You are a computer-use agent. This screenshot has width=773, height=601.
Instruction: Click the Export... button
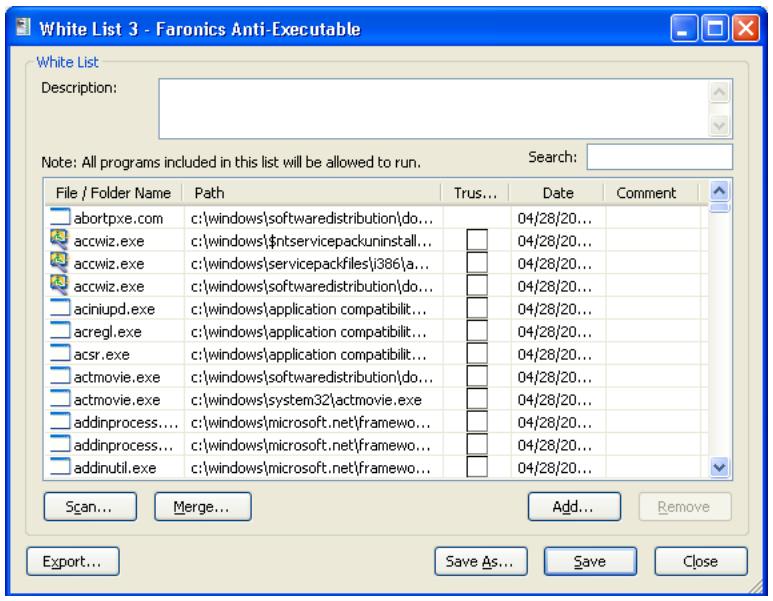(72, 561)
